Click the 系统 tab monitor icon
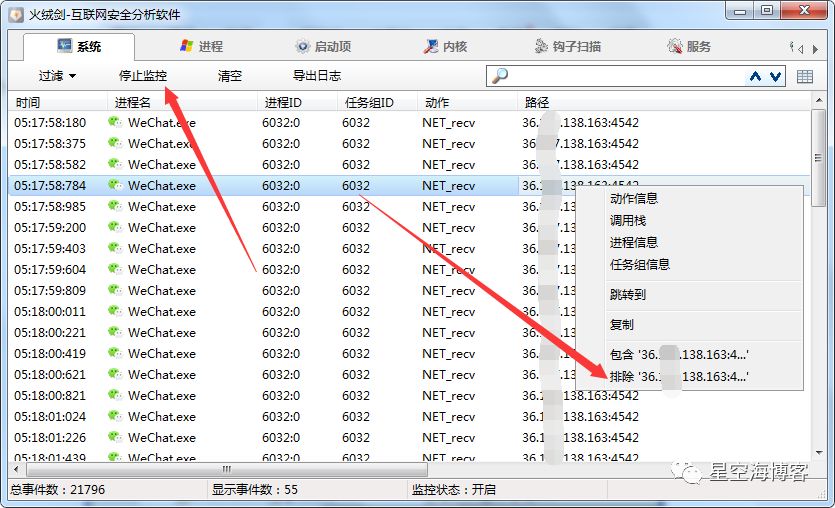The width and height of the screenshot is (835, 508). [64, 46]
